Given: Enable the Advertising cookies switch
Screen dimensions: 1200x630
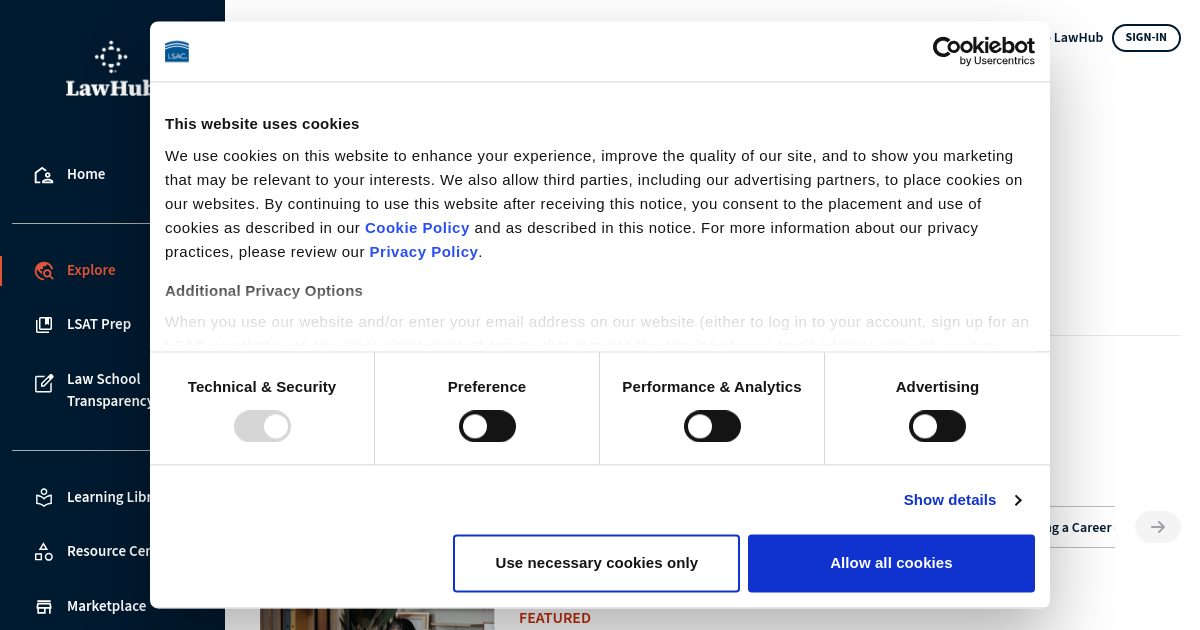Looking at the screenshot, I should (x=937, y=426).
